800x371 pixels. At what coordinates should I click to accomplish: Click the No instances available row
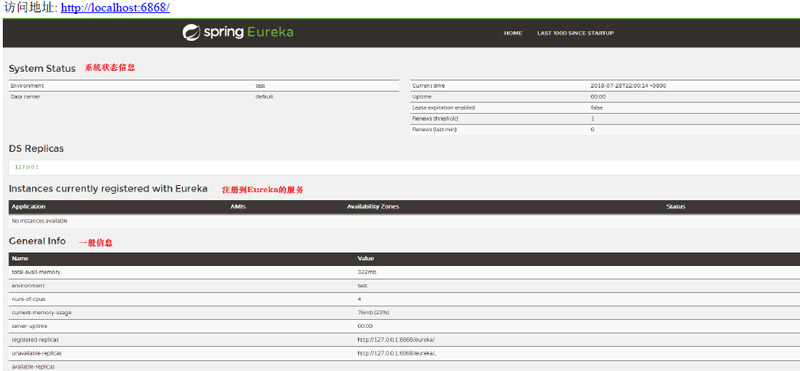coord(404,221)
